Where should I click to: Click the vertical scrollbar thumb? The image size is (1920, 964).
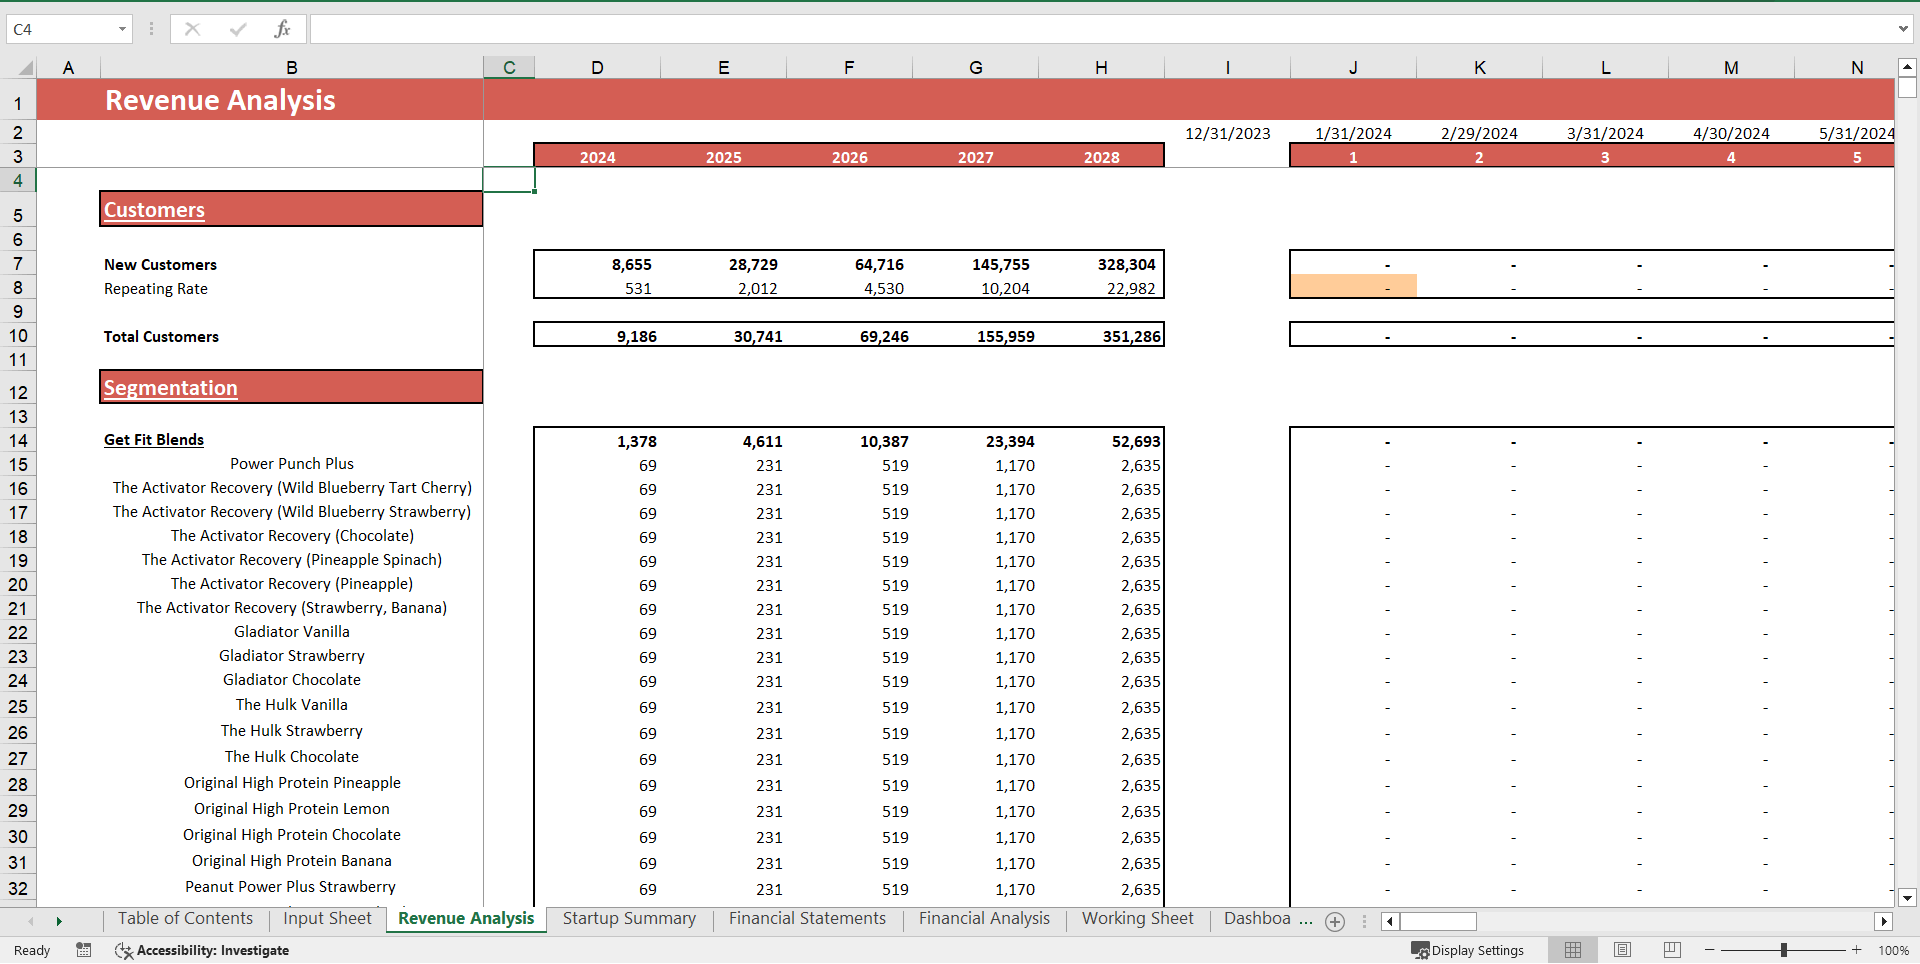[1907, 88]
